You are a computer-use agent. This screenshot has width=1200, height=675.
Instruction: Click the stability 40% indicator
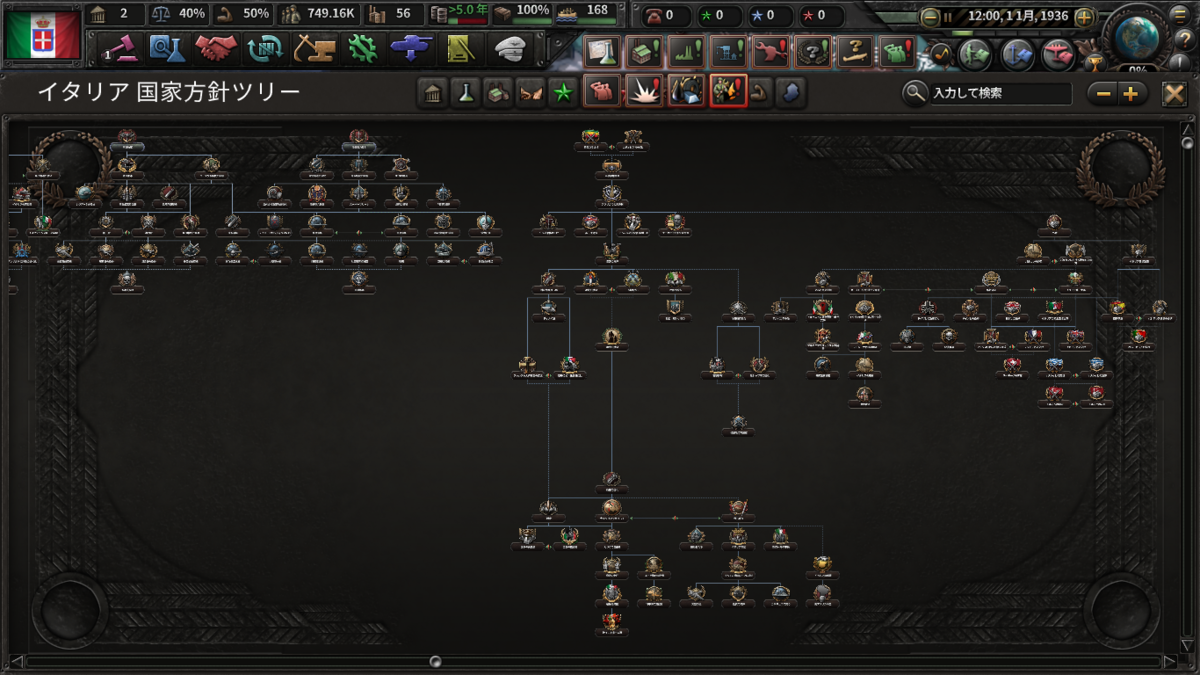178,14
